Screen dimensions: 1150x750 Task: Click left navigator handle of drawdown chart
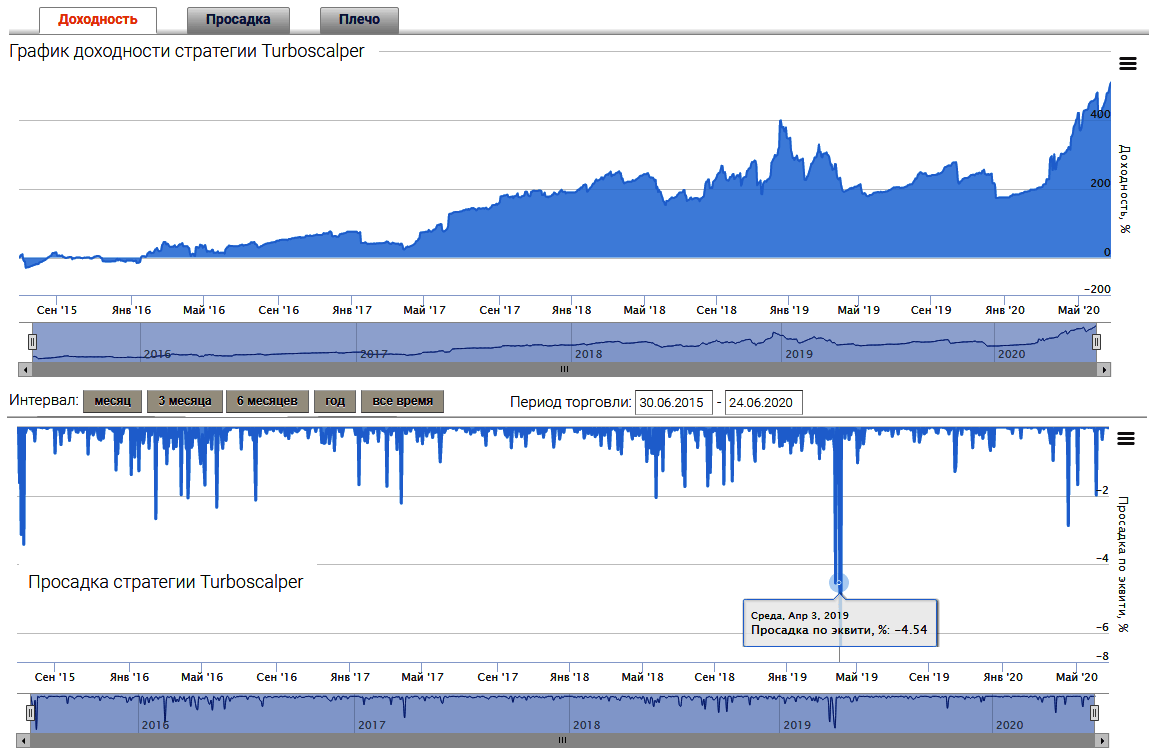(31, 712)
